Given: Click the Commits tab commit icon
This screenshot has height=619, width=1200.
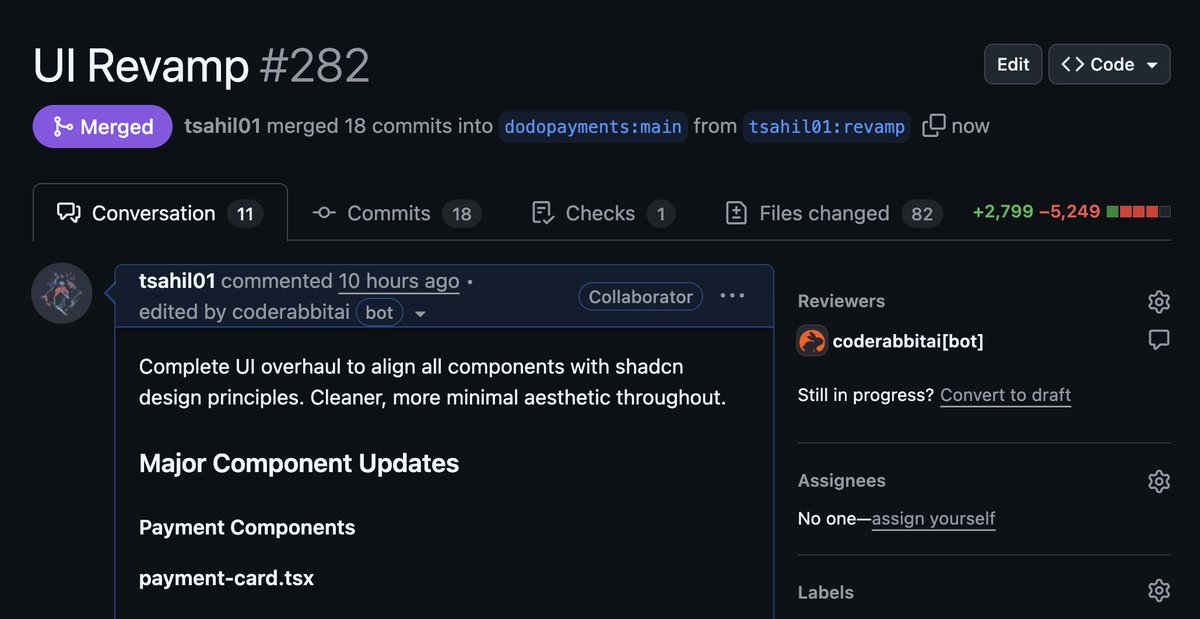Looking at the screenshot, I should [x=322, y=213].
